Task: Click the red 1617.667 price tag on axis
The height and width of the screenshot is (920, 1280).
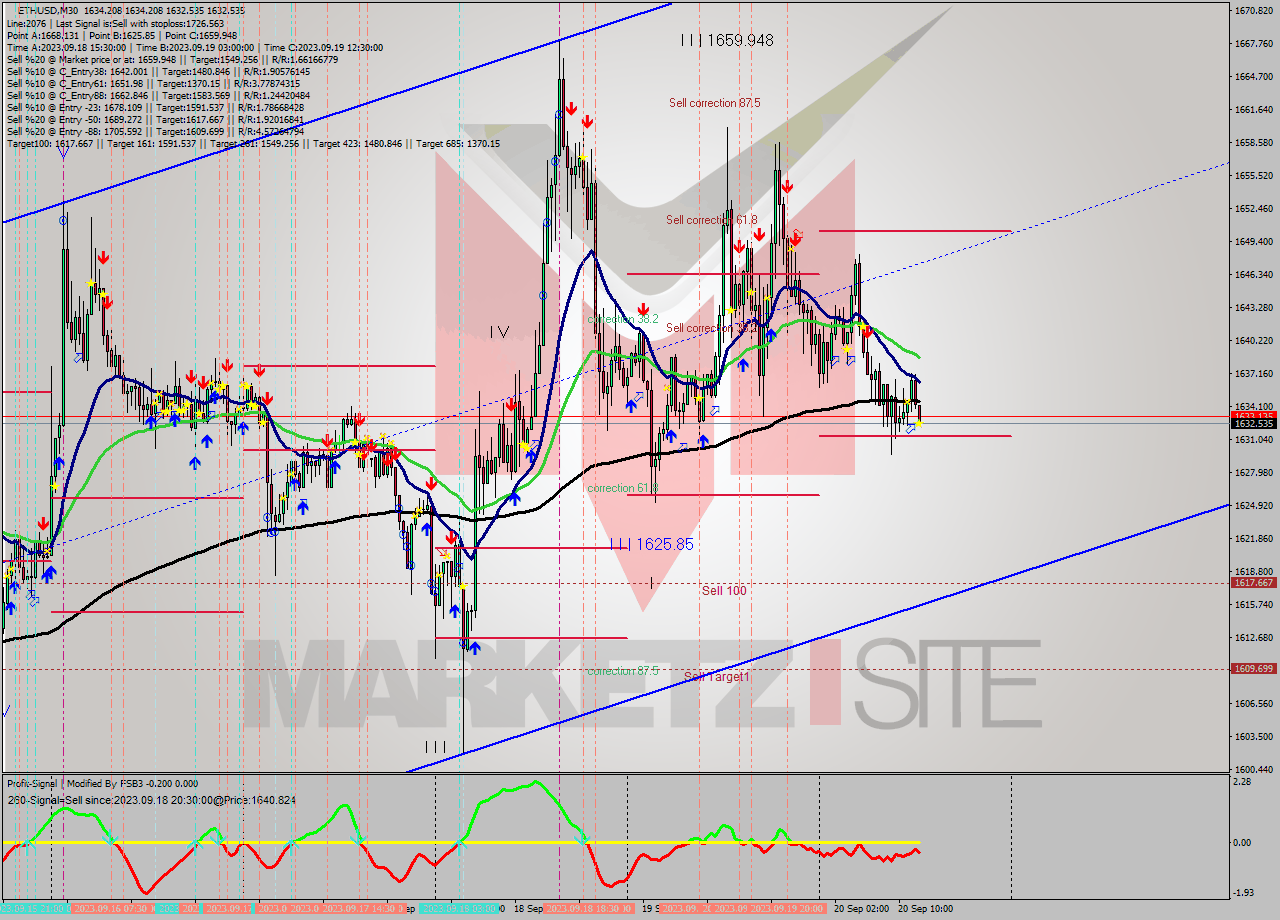Action: (1253, 582)
